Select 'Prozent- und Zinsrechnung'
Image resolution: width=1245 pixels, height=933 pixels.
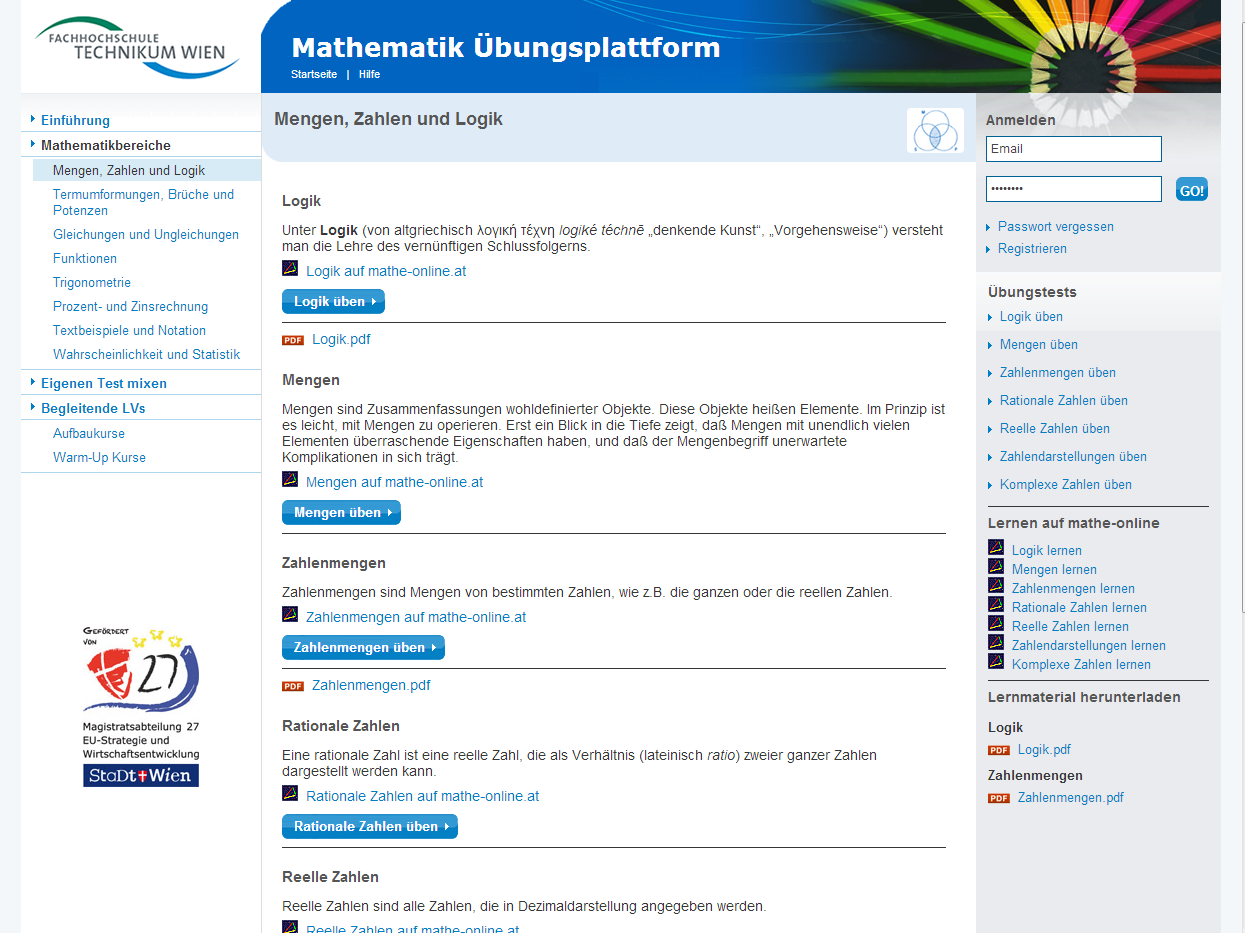[x=130, y=307]
